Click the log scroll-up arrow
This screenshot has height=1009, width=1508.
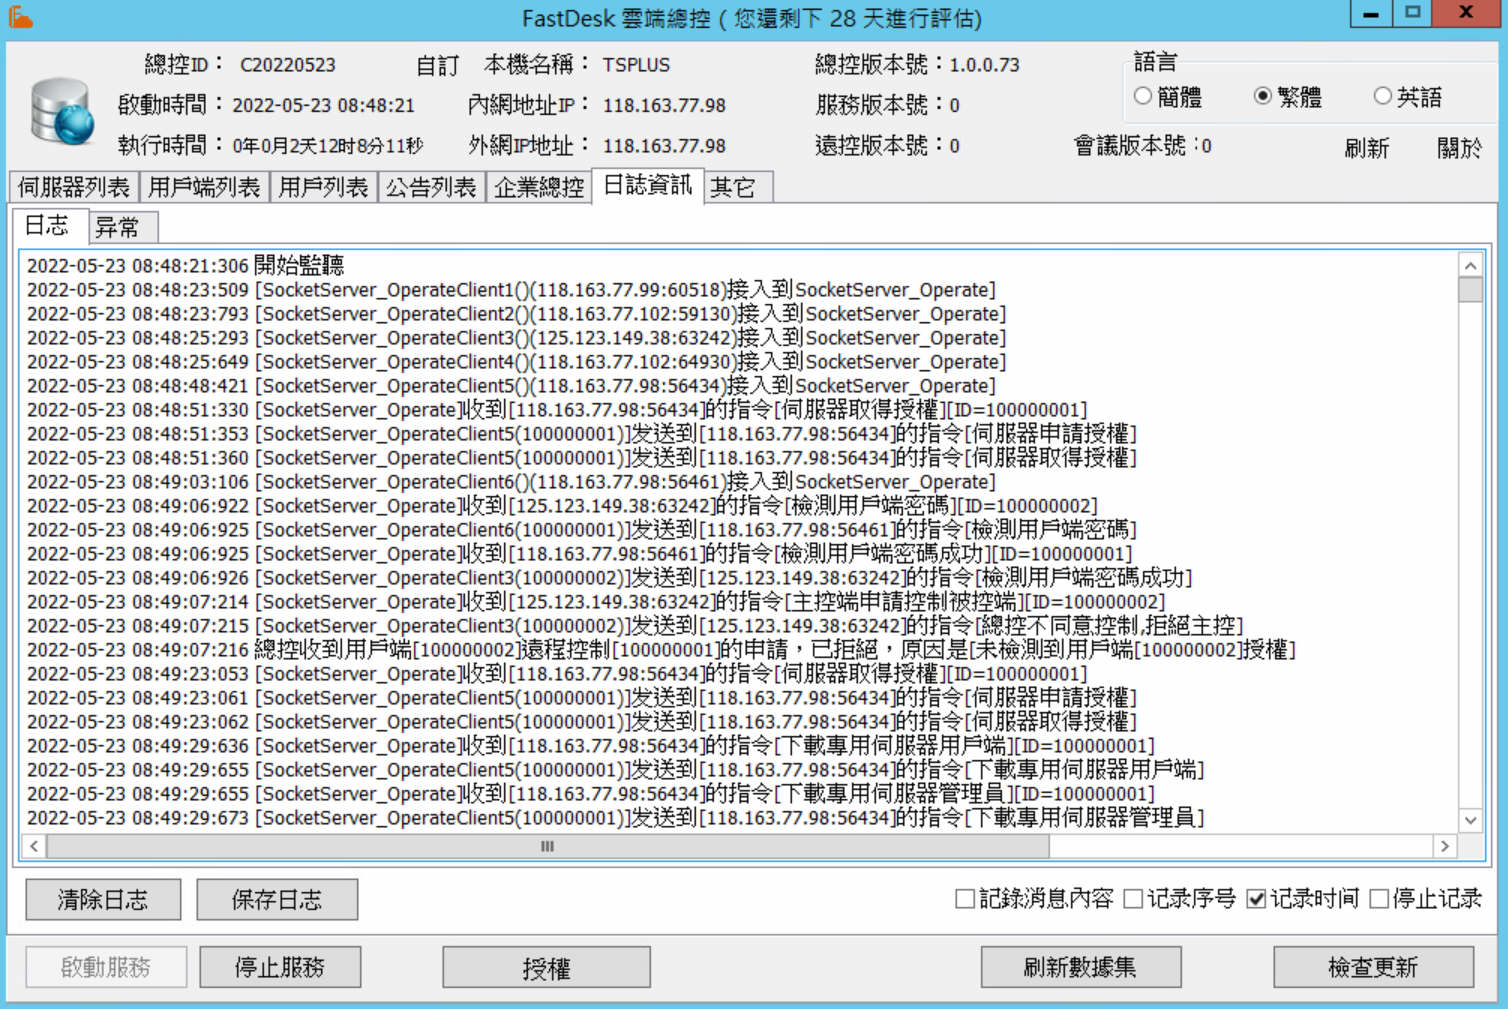click(1470, 266)
